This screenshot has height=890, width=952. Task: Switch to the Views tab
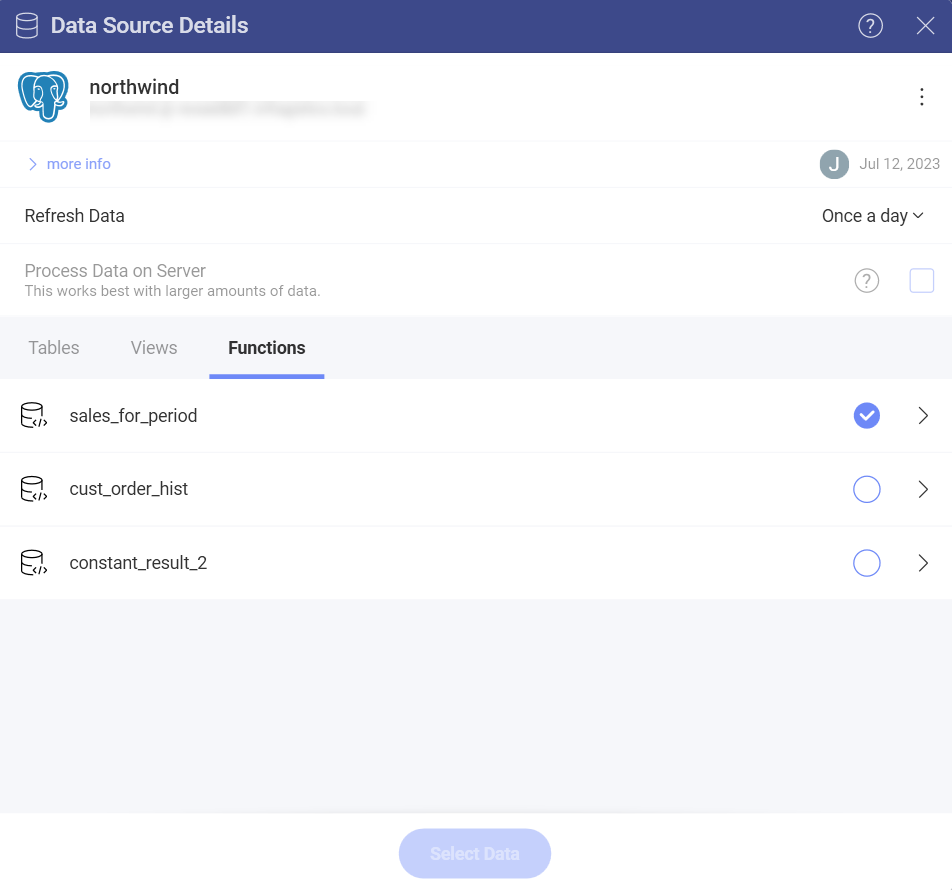154,347
